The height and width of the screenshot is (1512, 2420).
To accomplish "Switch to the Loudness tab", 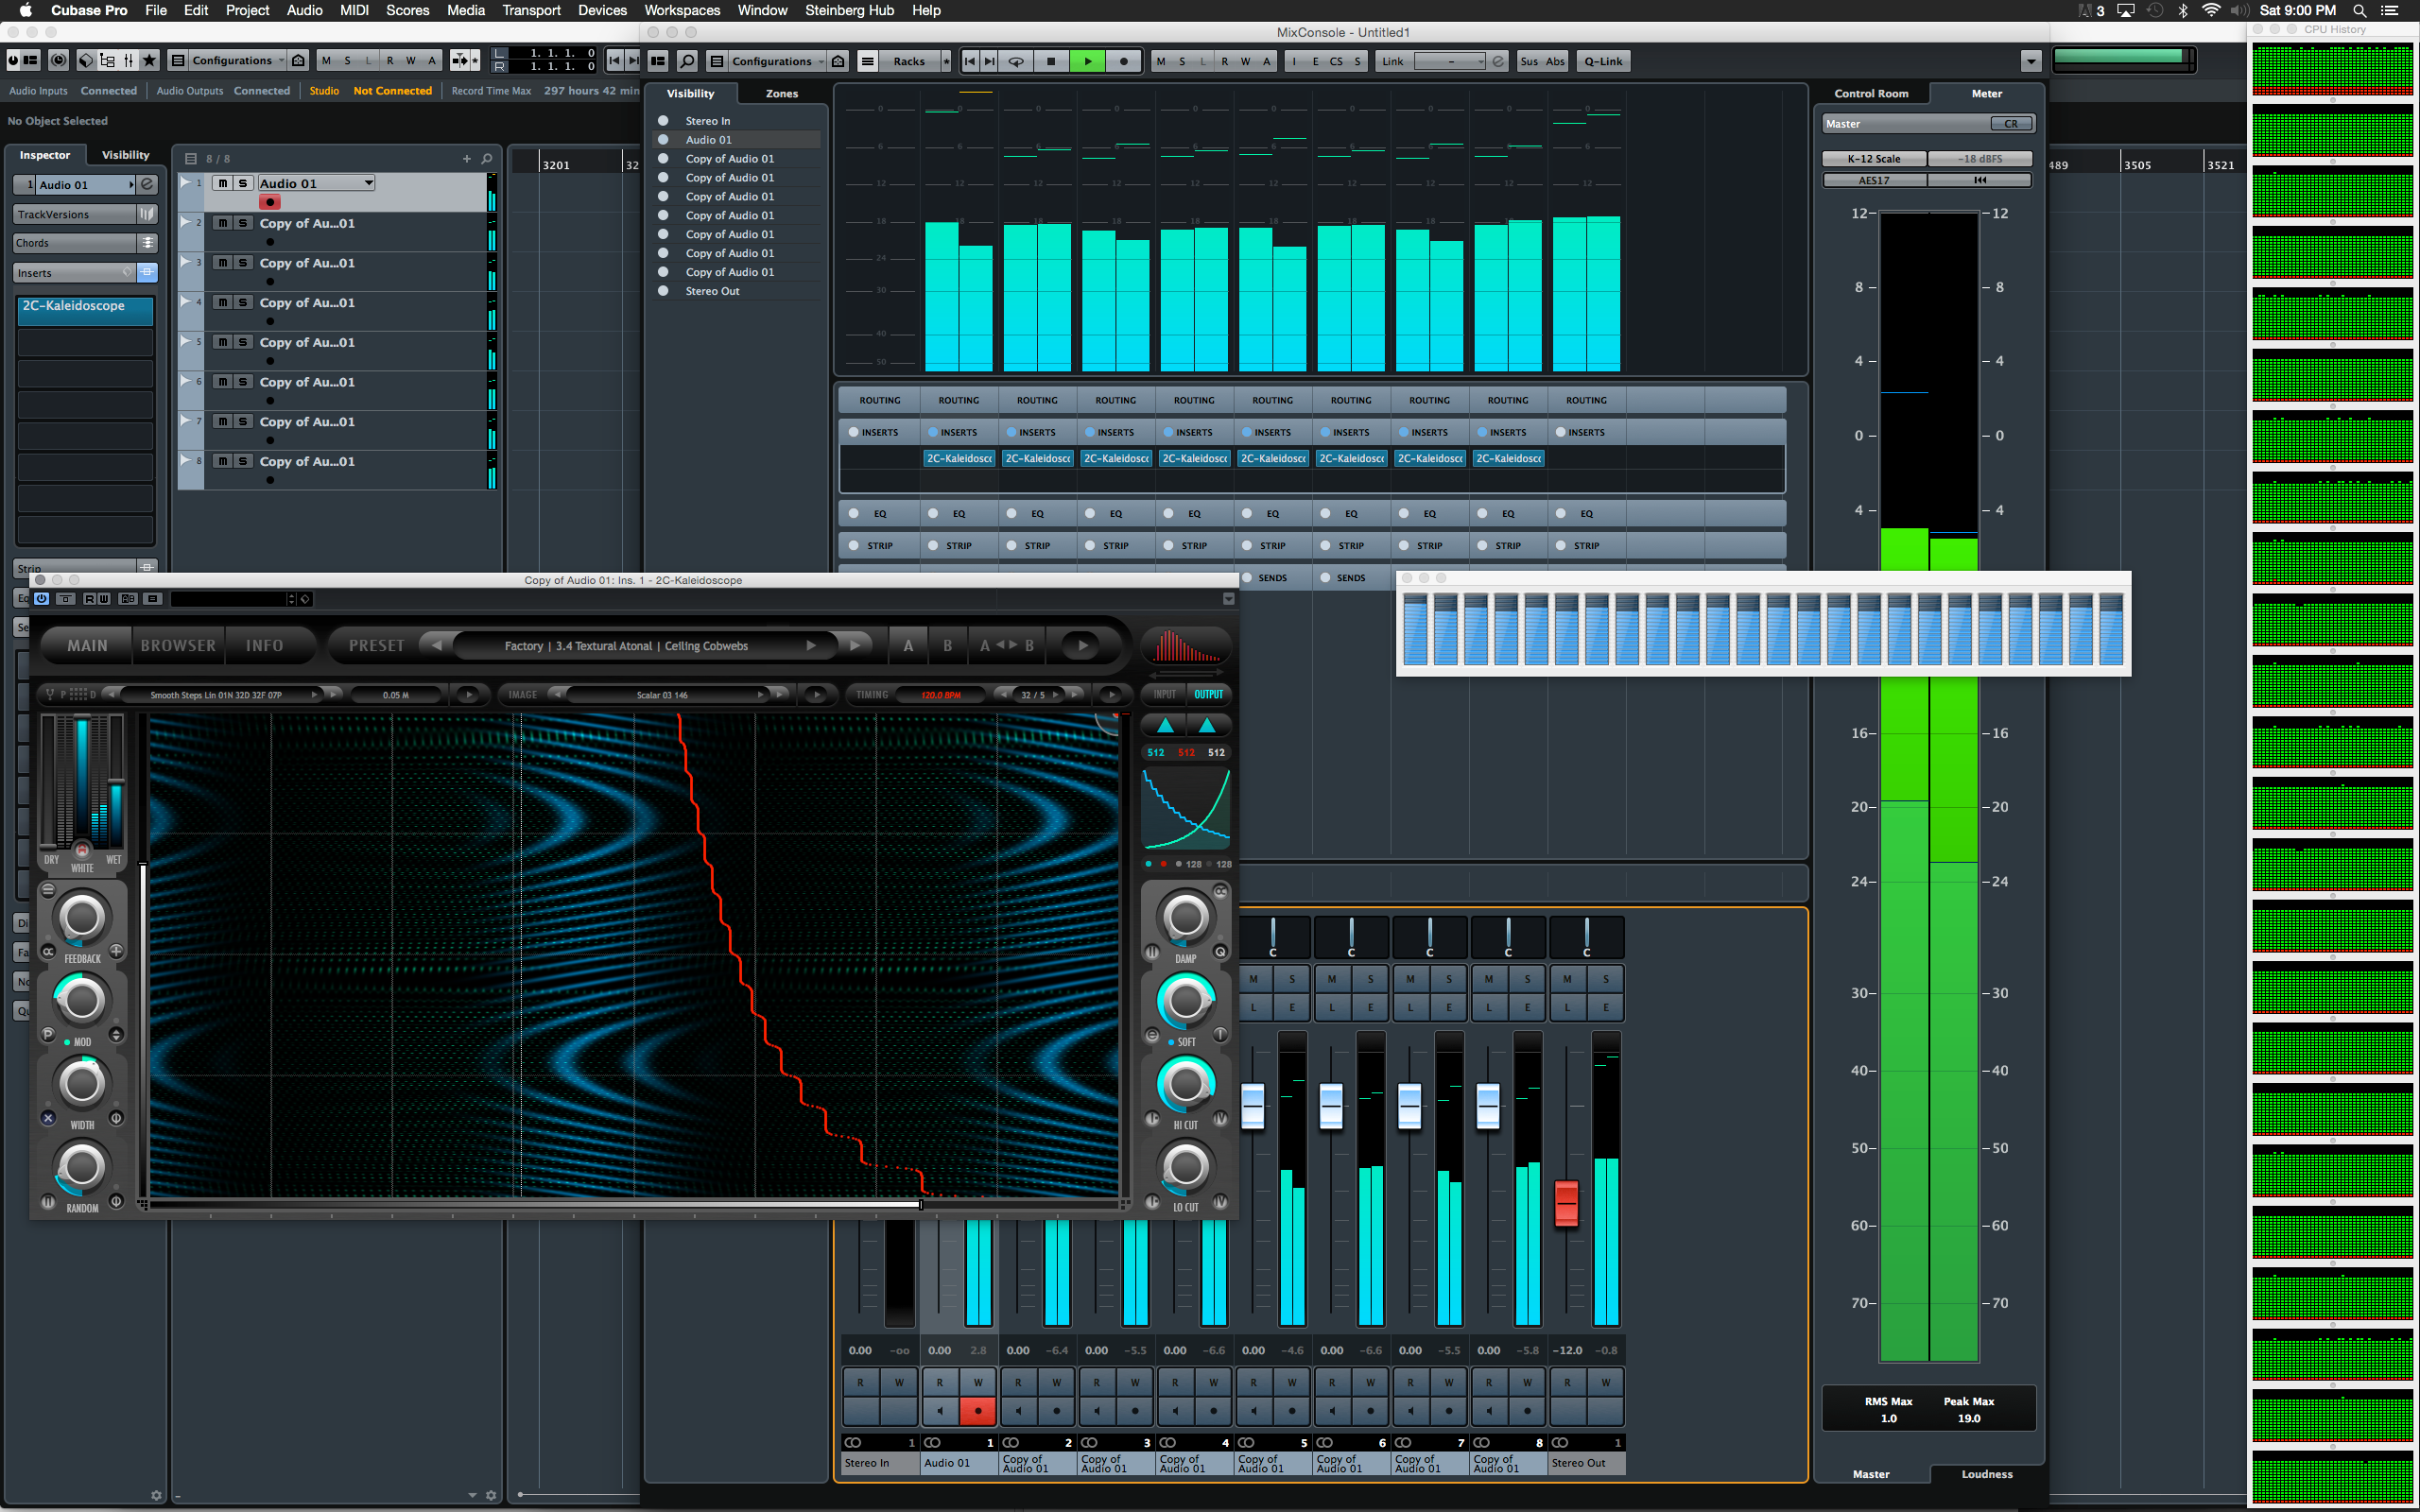I will (1986, 1473).
